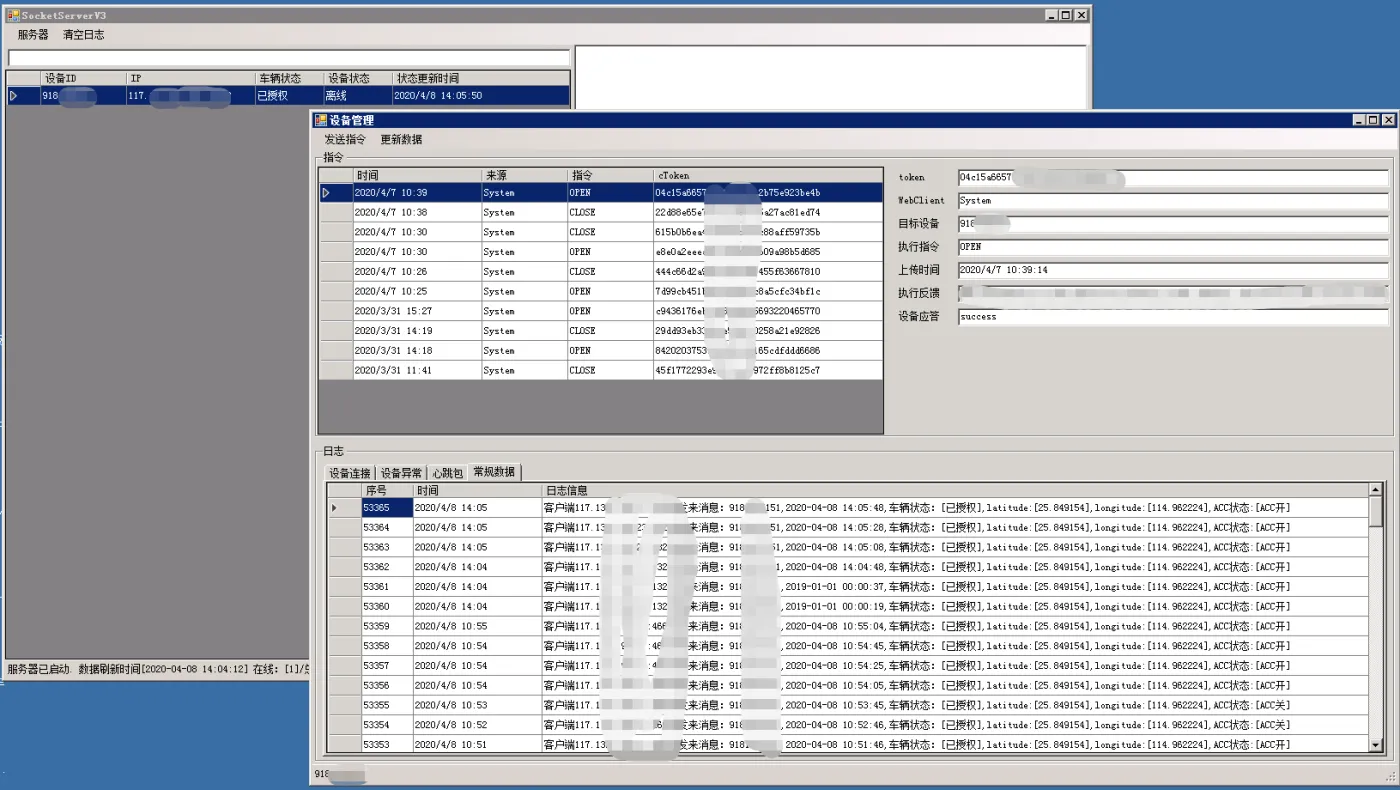Image resolution: width=1400 pixels, height=790 pixels.
Task: Click the 执行反馈 field
Action: (1173, 293)
